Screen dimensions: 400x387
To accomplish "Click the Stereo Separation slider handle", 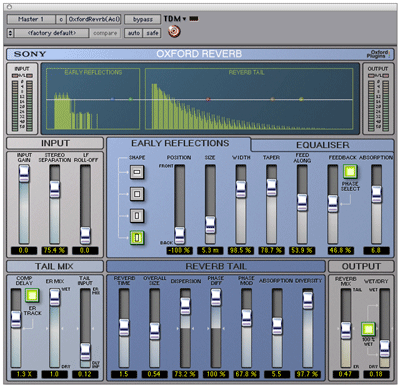I will tap(55, 189).
